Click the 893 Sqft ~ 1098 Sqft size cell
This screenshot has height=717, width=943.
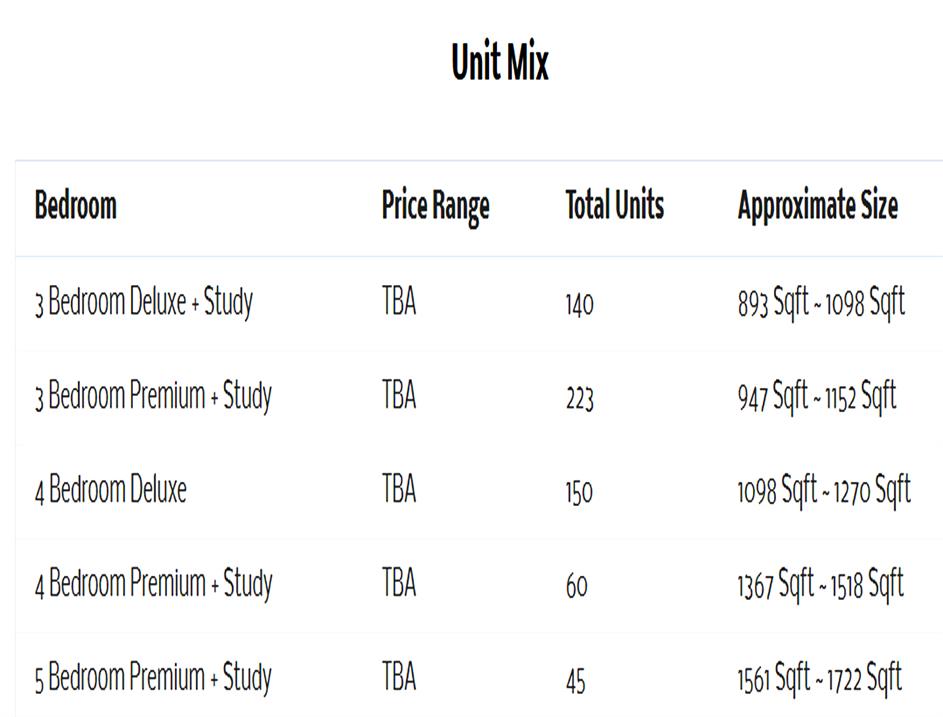(x=821, y=302)
